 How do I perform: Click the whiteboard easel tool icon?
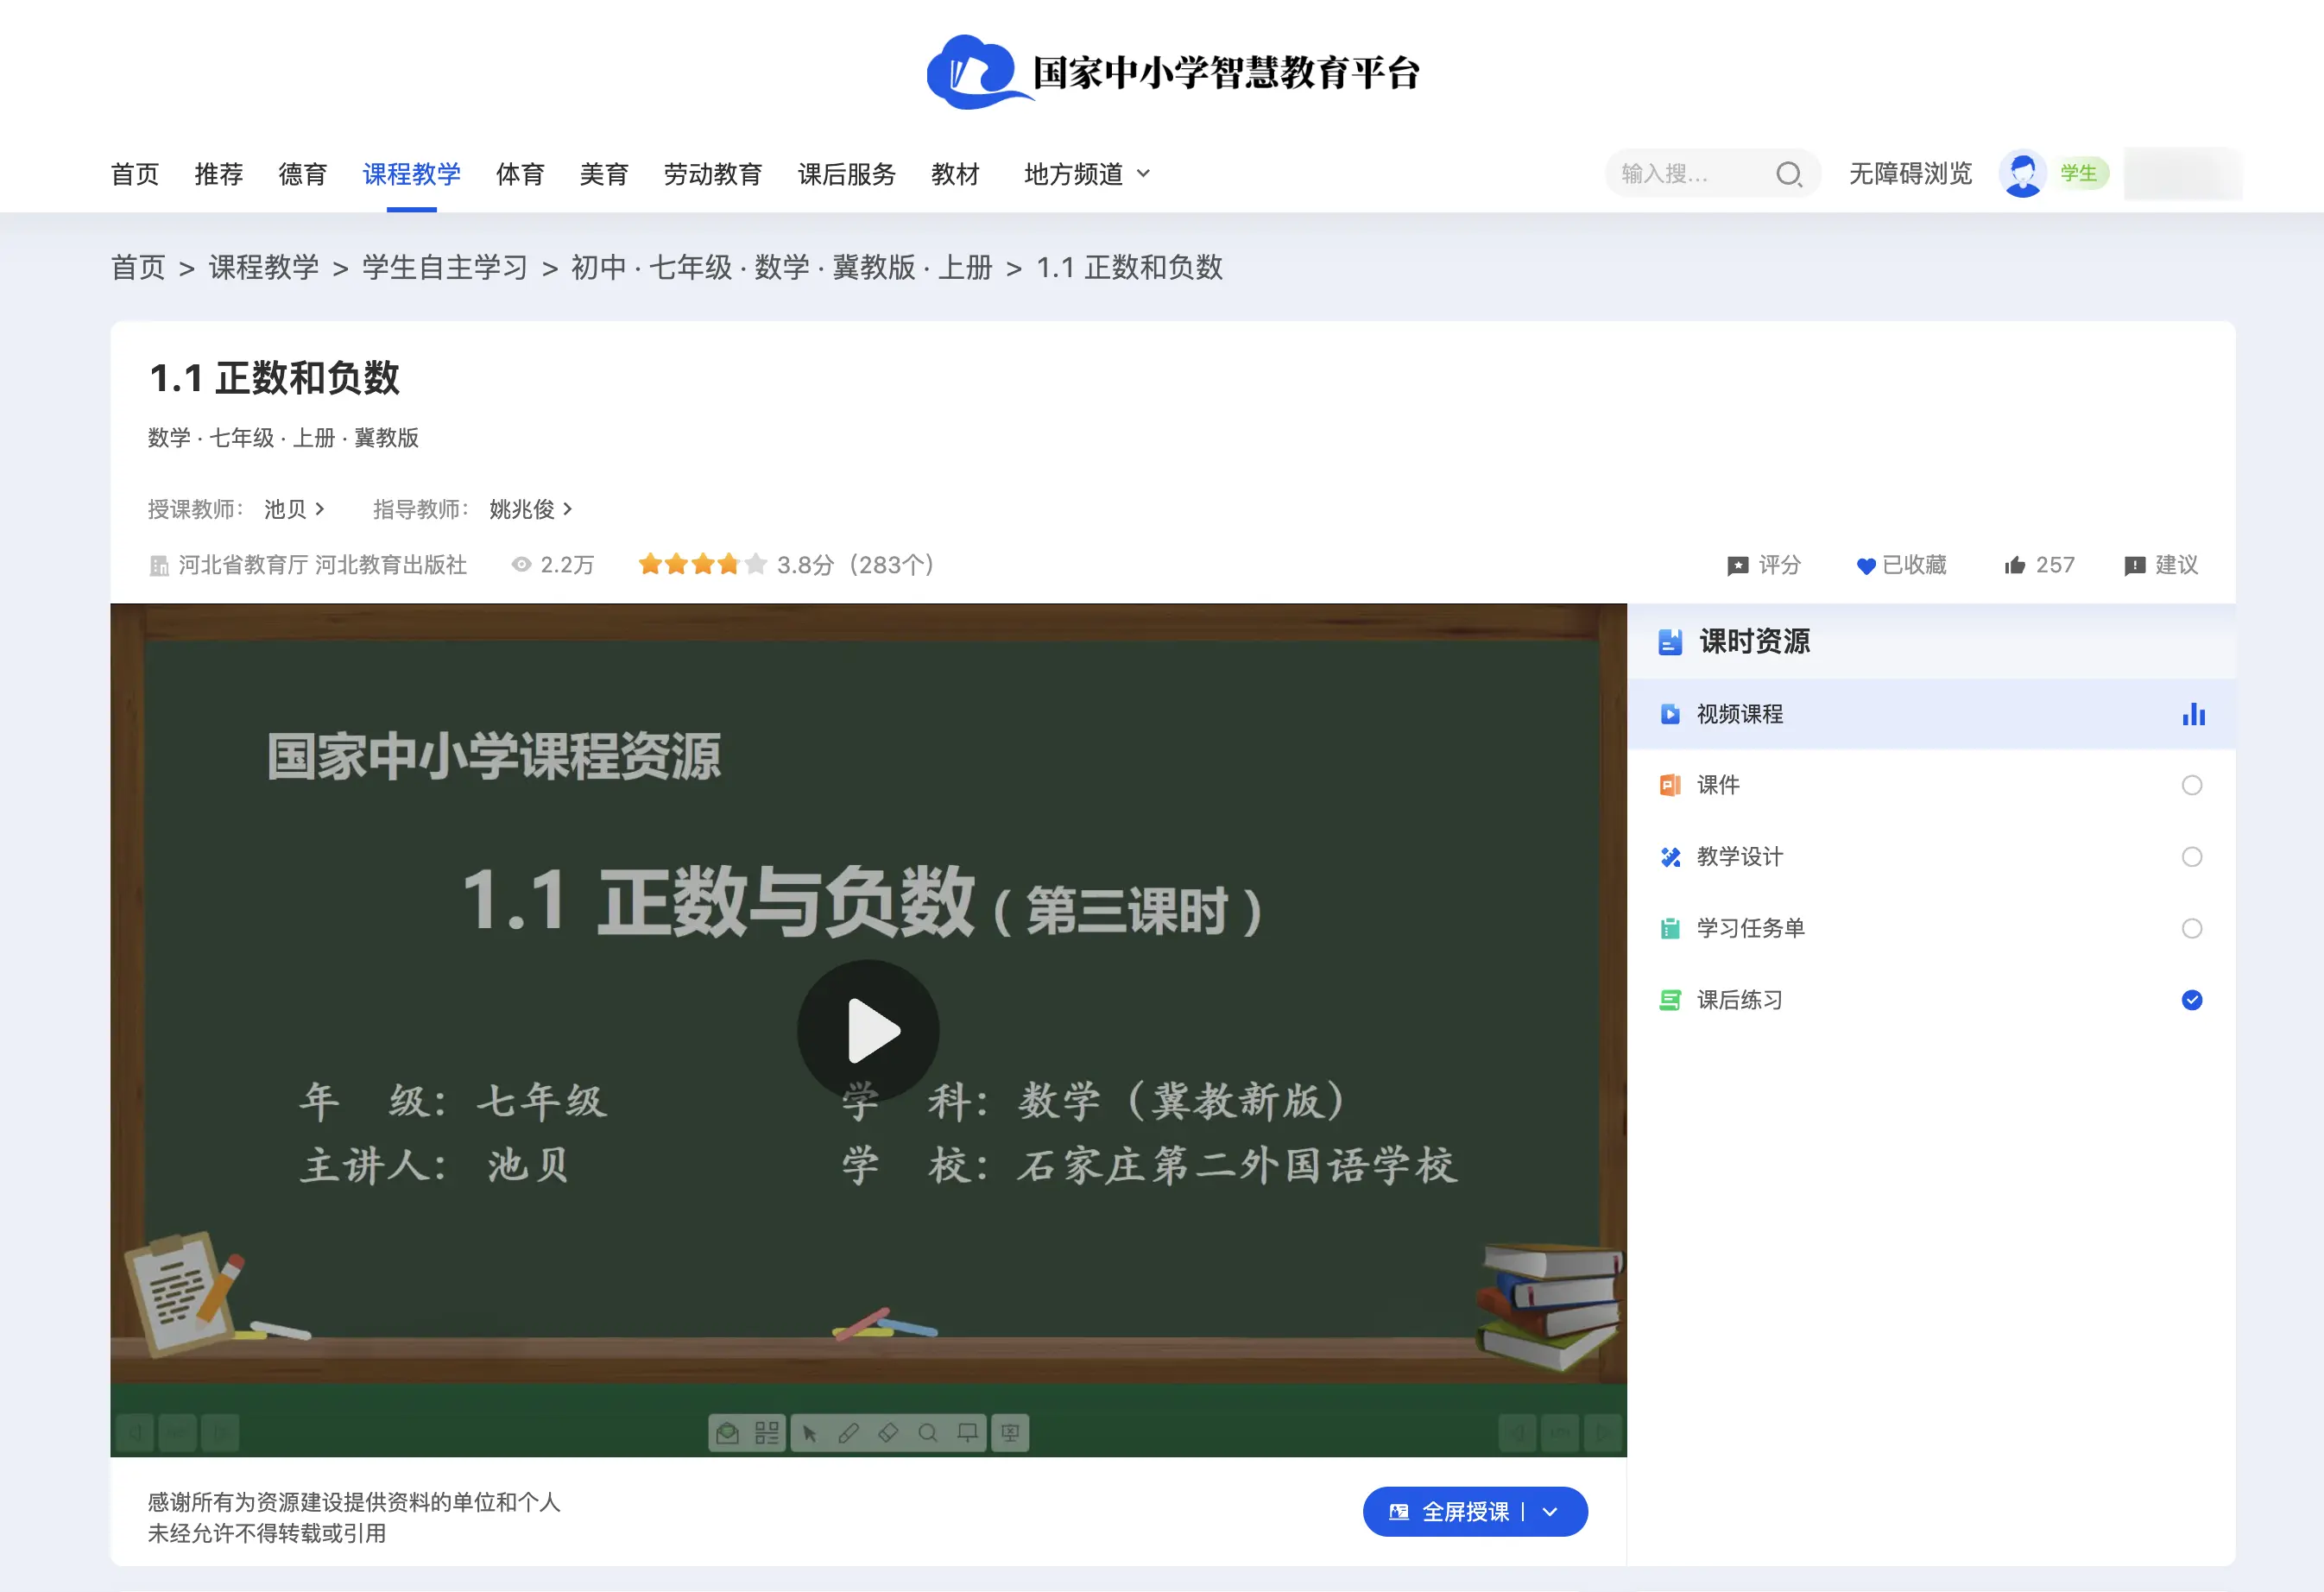967,1433
